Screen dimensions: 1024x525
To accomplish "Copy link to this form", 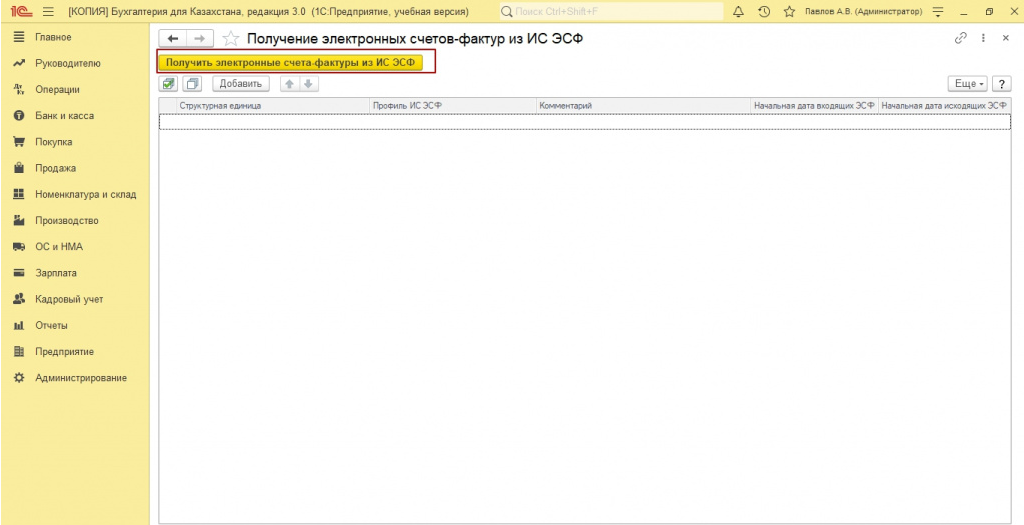I will coord(961,38).
